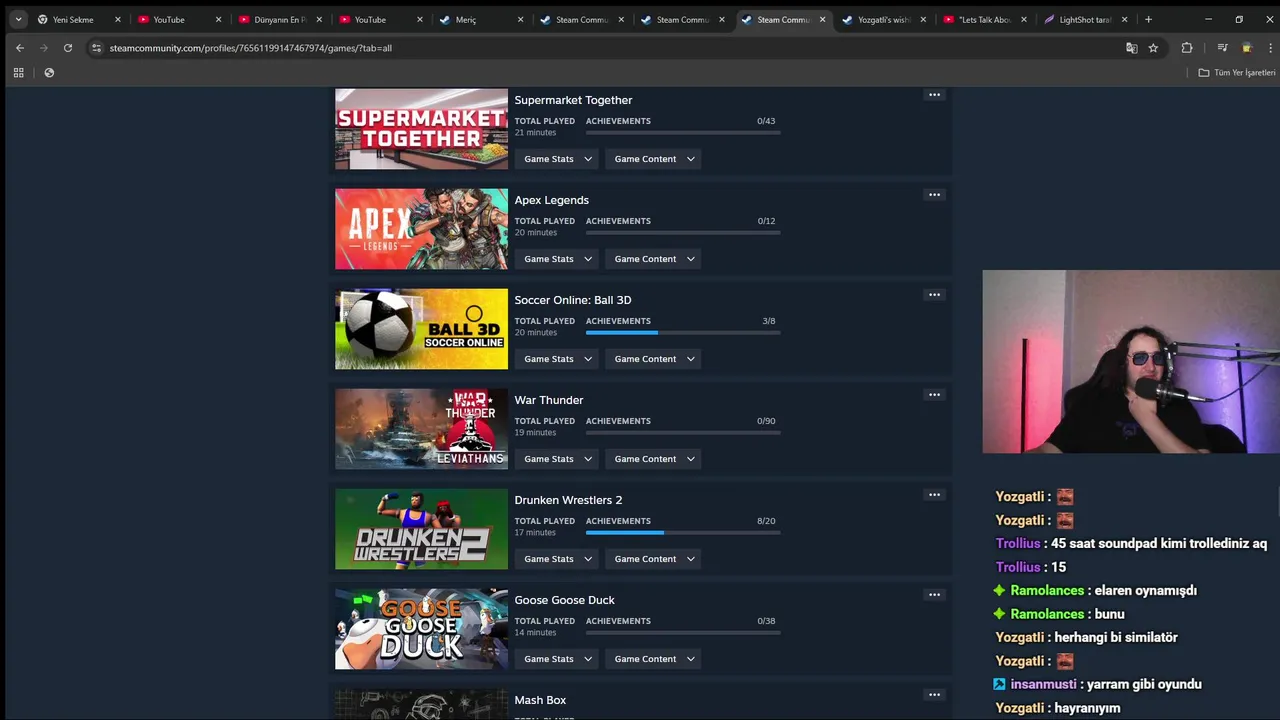Open a new tab with plus button
Image resolution: width=1280 pixels, height=720 pixels.
pos(1148,19)
